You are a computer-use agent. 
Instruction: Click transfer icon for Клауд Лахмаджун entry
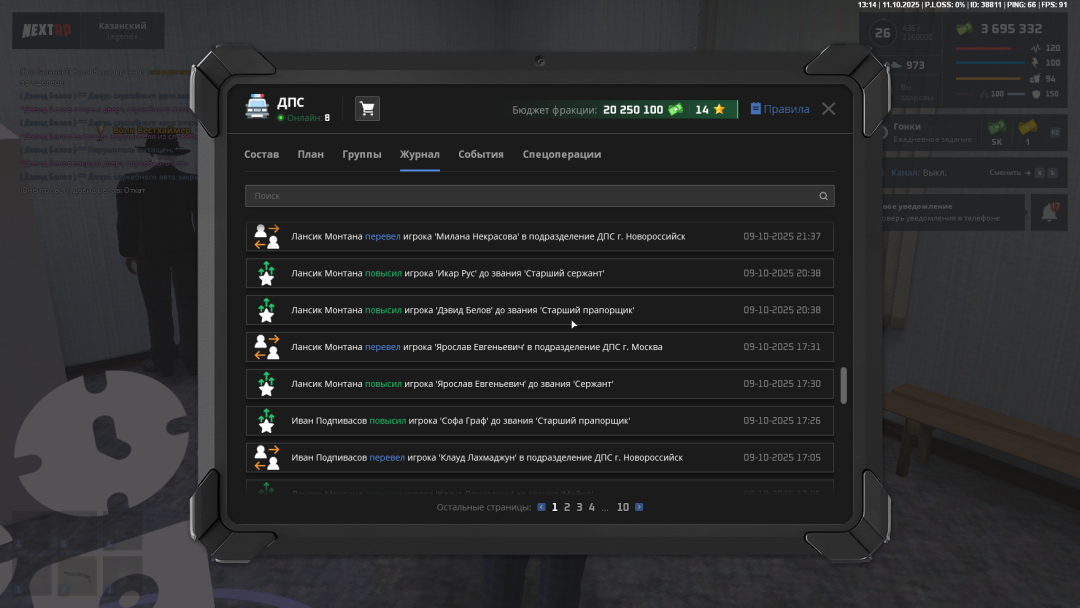click(266, 458)
